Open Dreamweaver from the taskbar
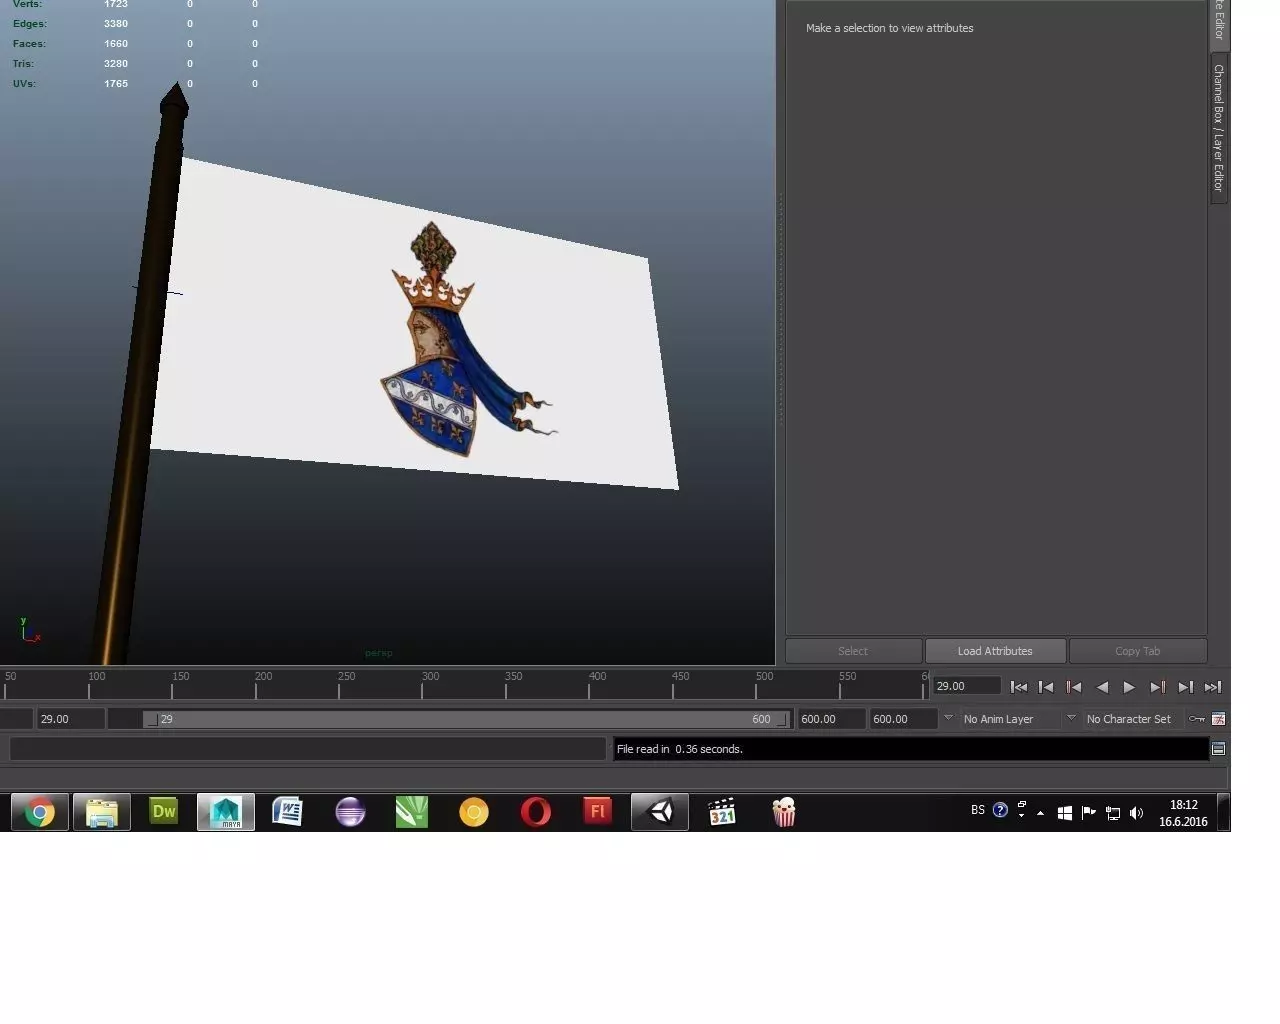This screenshot has width=1280, height=1024. (164, 812)
